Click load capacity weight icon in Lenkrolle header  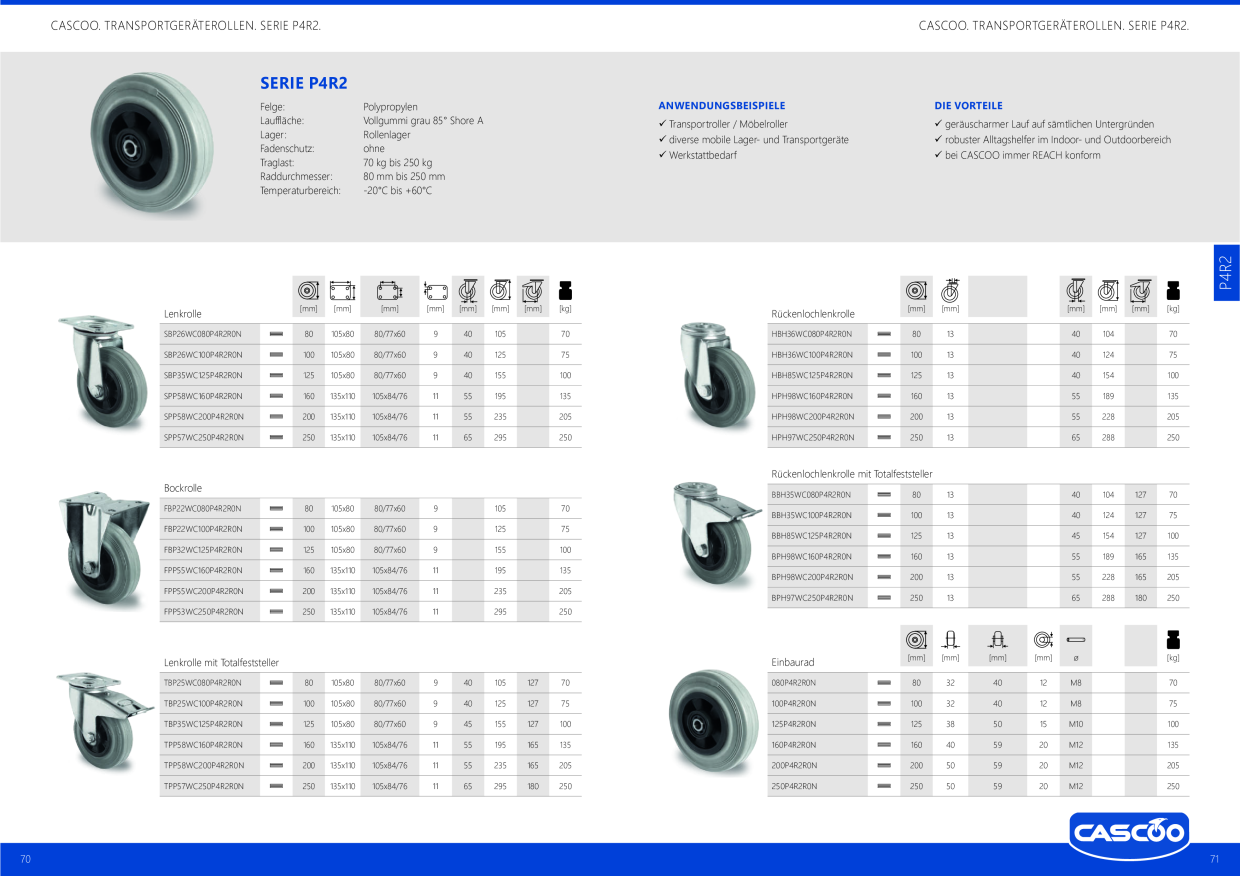pos(565,291)
